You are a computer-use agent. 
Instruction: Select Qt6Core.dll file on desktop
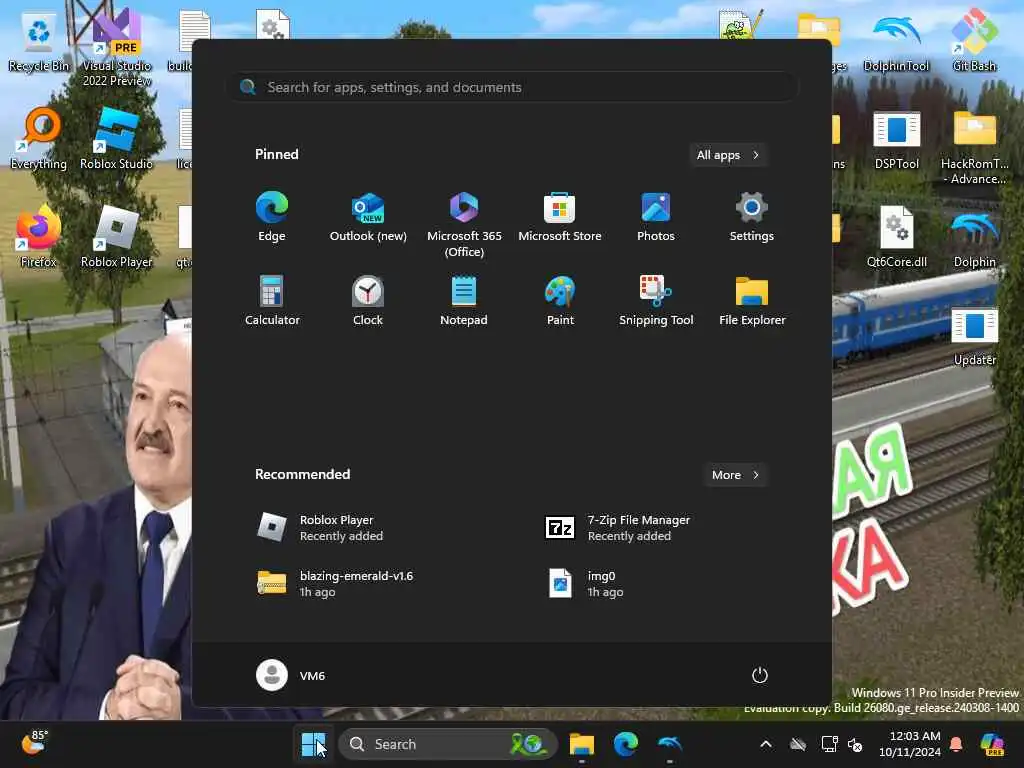897,237
